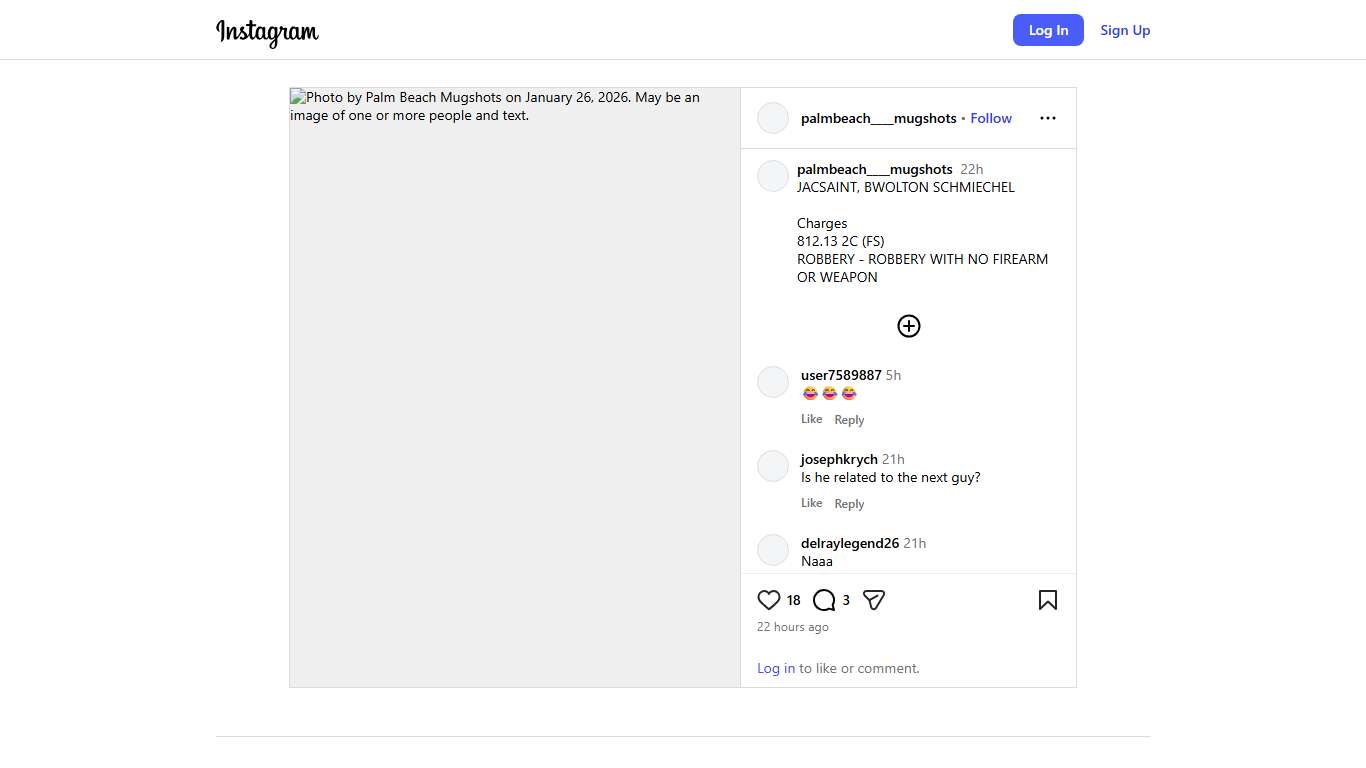Open the three-dot more options menu
The height and width of the screenshot is (768, 1366).
coord(1047,118)
